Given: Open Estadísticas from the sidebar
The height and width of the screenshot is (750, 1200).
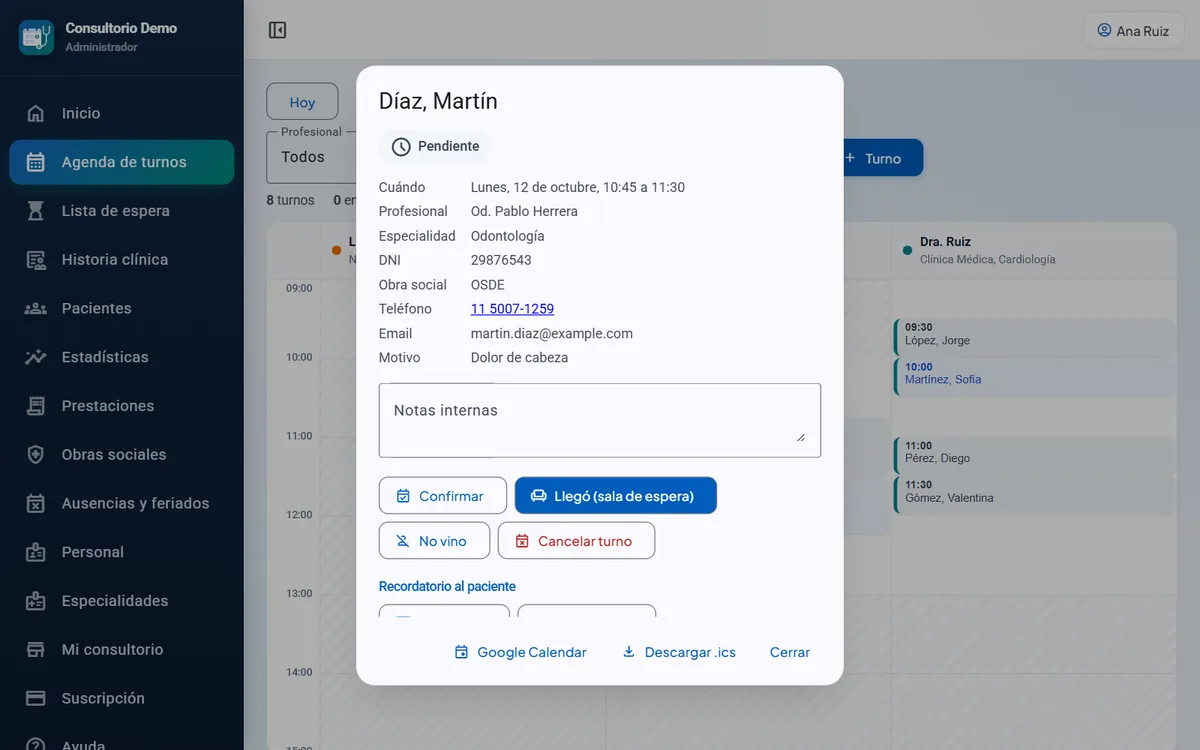Looking at the screenshot, I should [x=122, y=357].
